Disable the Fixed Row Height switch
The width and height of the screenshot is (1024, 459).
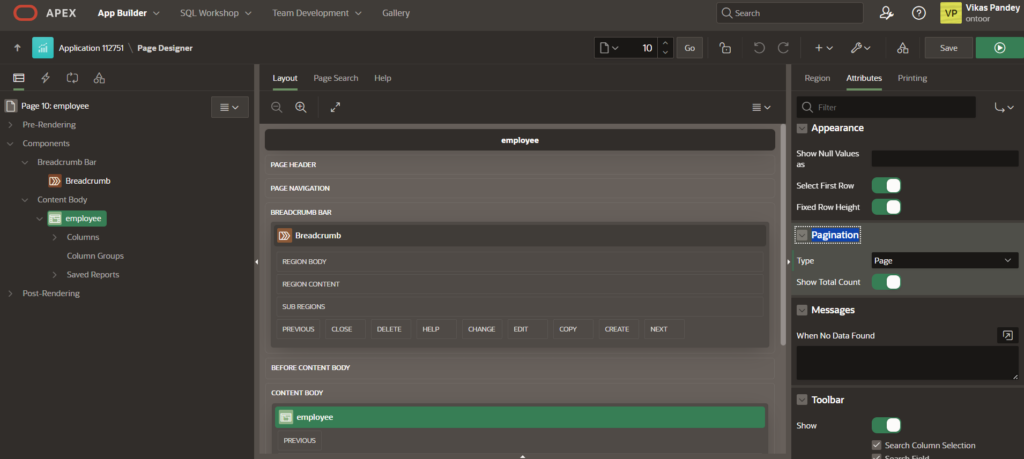coord(886,207)
